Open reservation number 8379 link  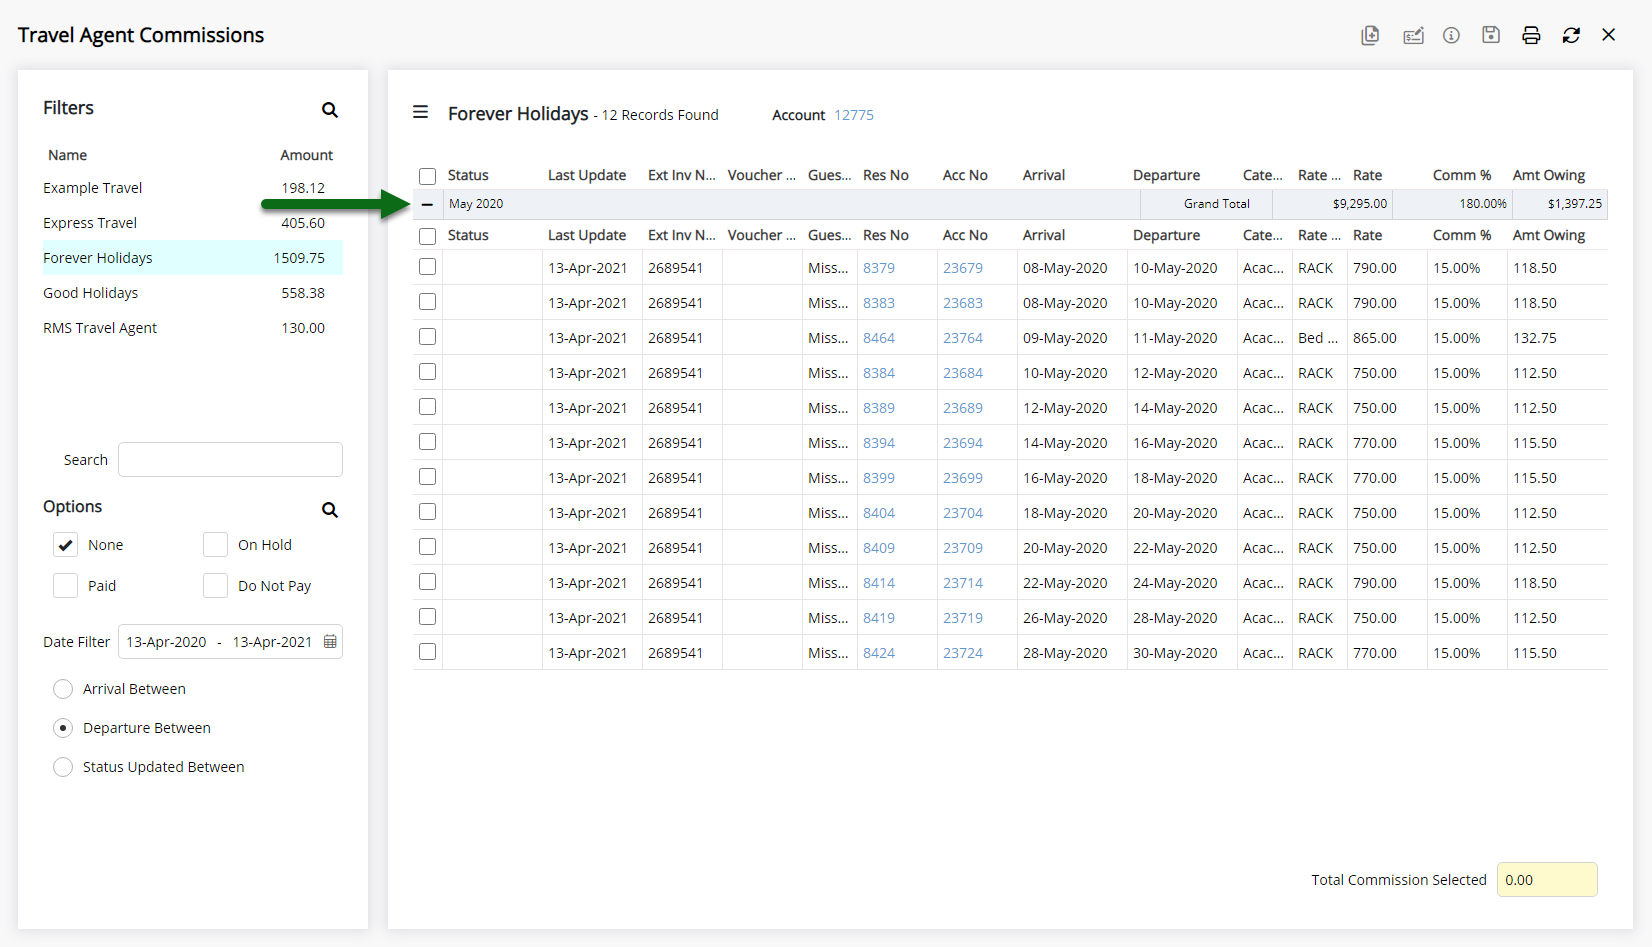tap(879, 268)
